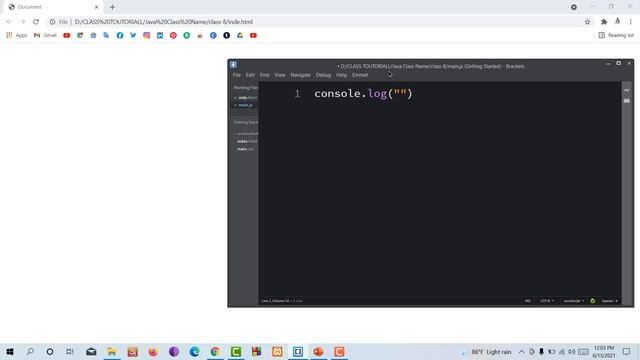The width and height of the screenshot is (640, 360).
Task: Open the Chrome extensions puzzle icon
Action: [x=604, y=22]
